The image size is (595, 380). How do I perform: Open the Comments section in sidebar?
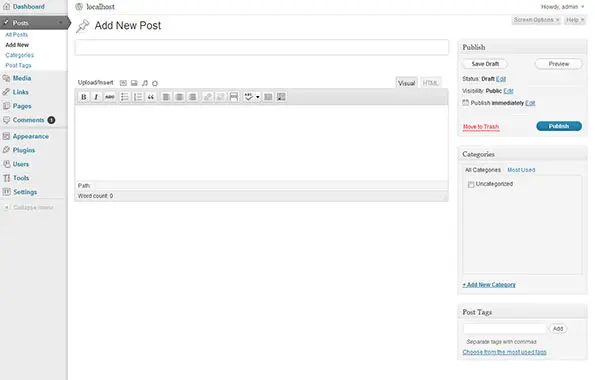point(28,120)
